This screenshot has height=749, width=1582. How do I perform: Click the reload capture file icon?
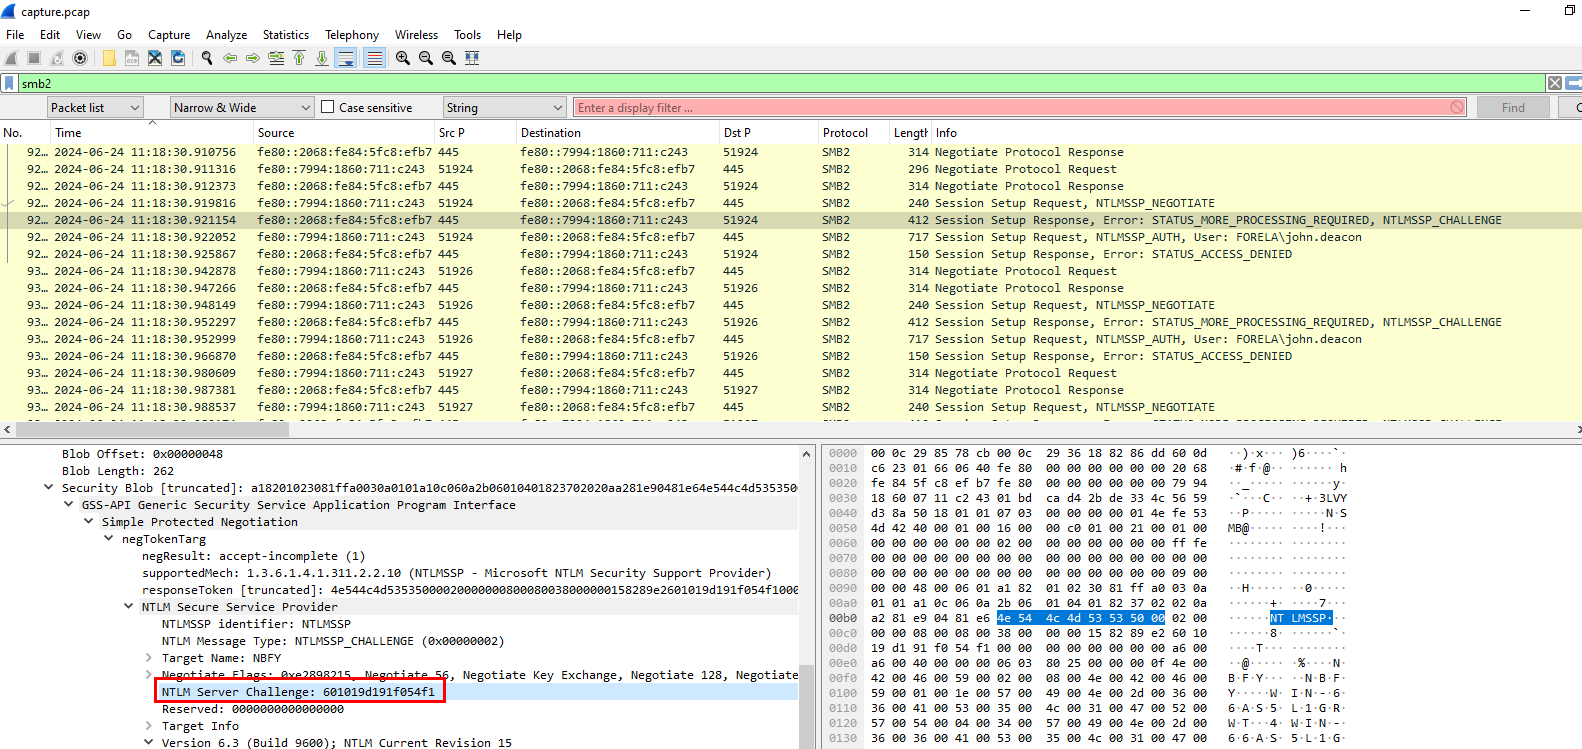click(178, 58)
